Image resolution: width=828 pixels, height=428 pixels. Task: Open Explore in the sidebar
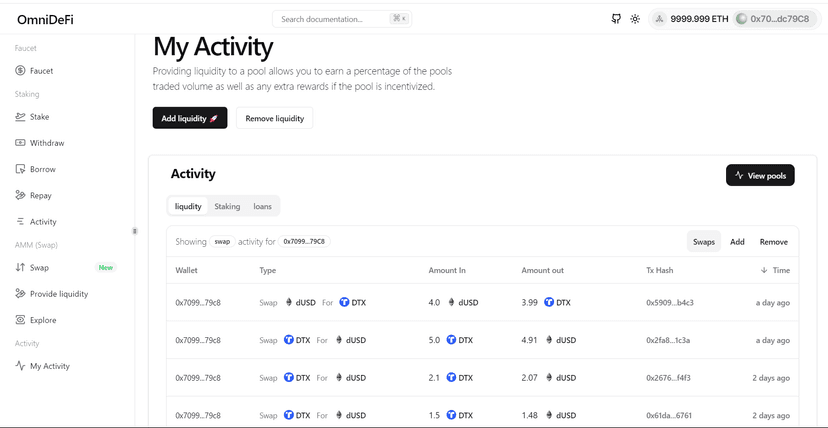point(35,320)
